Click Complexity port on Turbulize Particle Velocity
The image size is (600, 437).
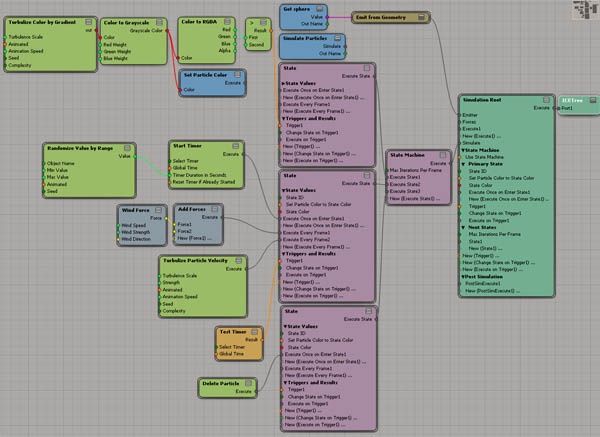[160, 311]
